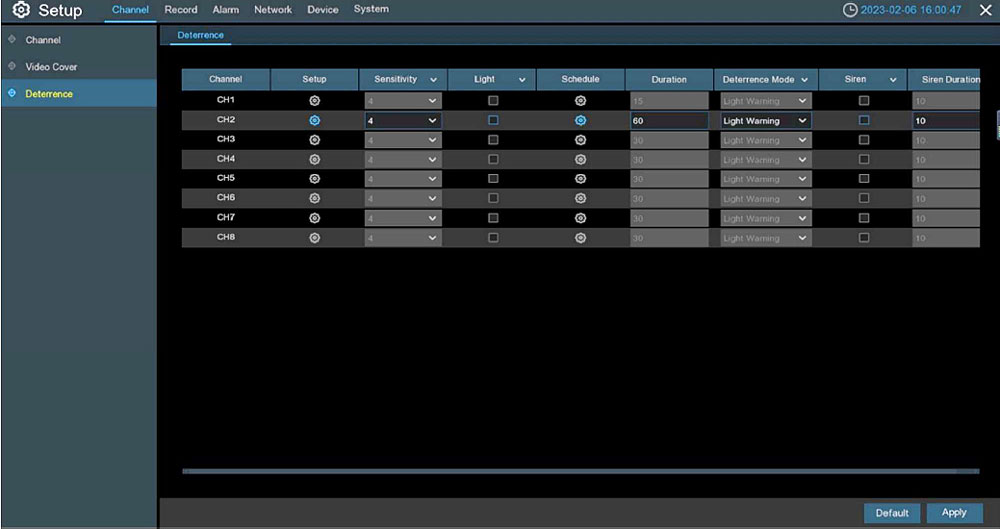Click the CH4 row label

pyautogui.click(x=226, y=159)
